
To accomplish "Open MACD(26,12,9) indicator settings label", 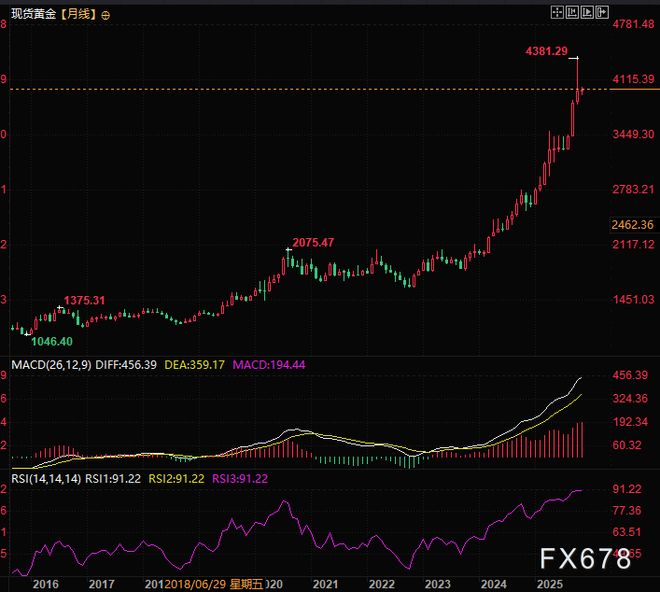I will (x=46, y=365).
